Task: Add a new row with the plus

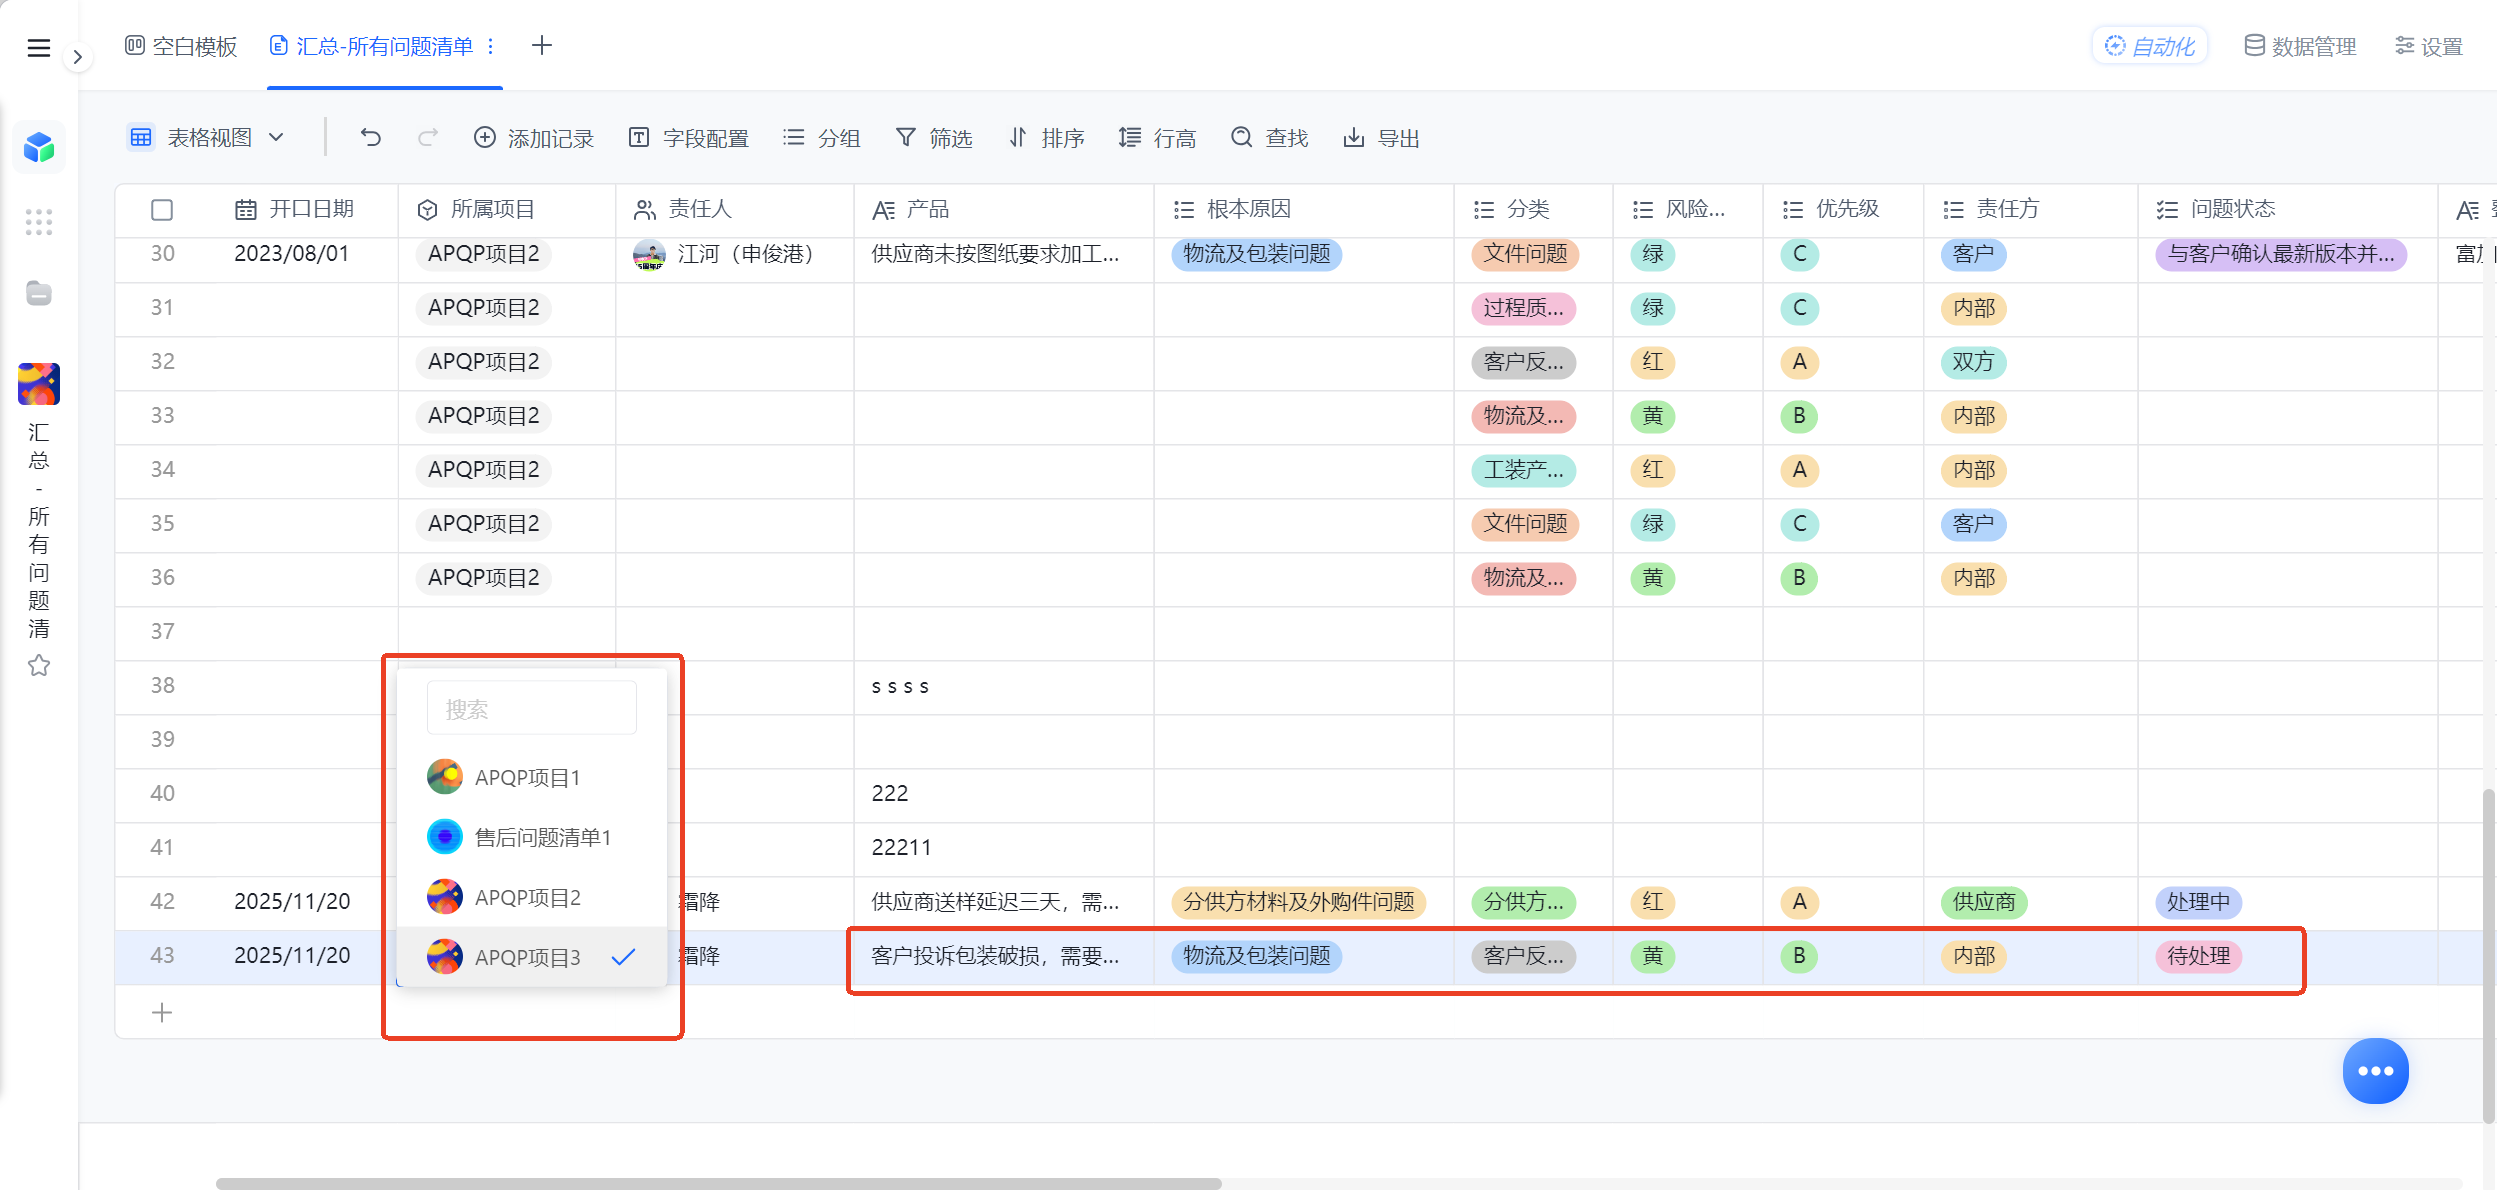Action: coord(162,1013)
